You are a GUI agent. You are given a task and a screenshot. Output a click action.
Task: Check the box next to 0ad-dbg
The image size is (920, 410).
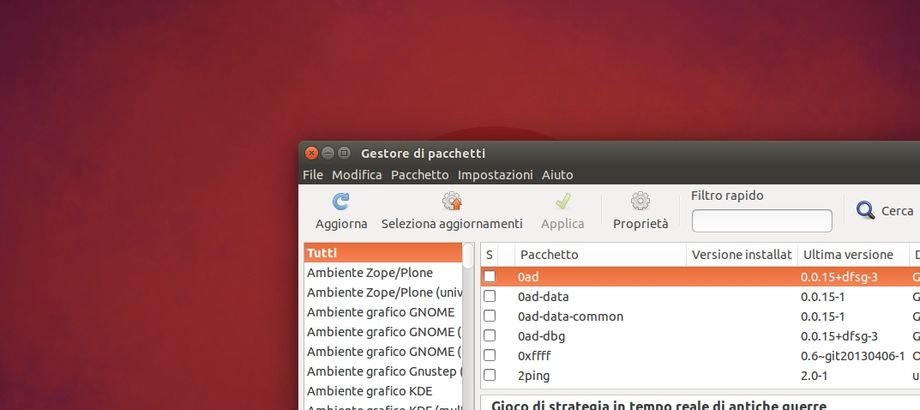coord(489,336)
